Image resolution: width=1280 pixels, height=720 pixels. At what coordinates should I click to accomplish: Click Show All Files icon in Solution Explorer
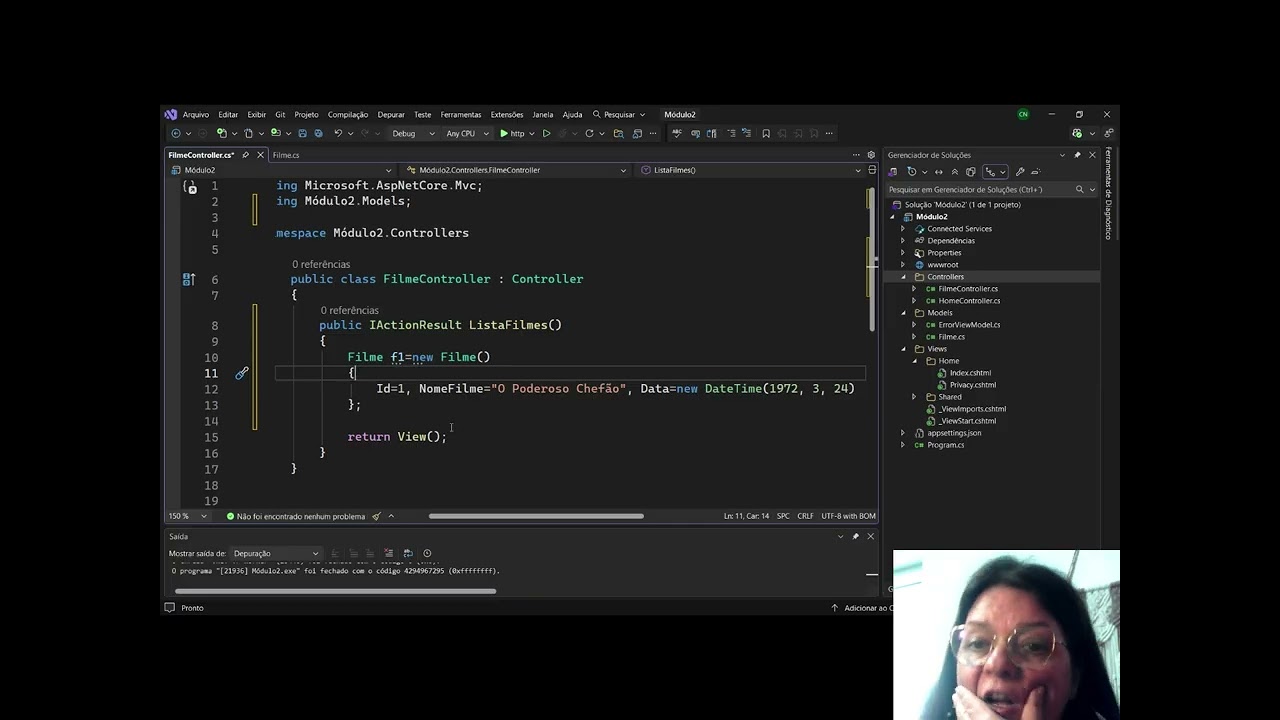[x=970, y=172]
